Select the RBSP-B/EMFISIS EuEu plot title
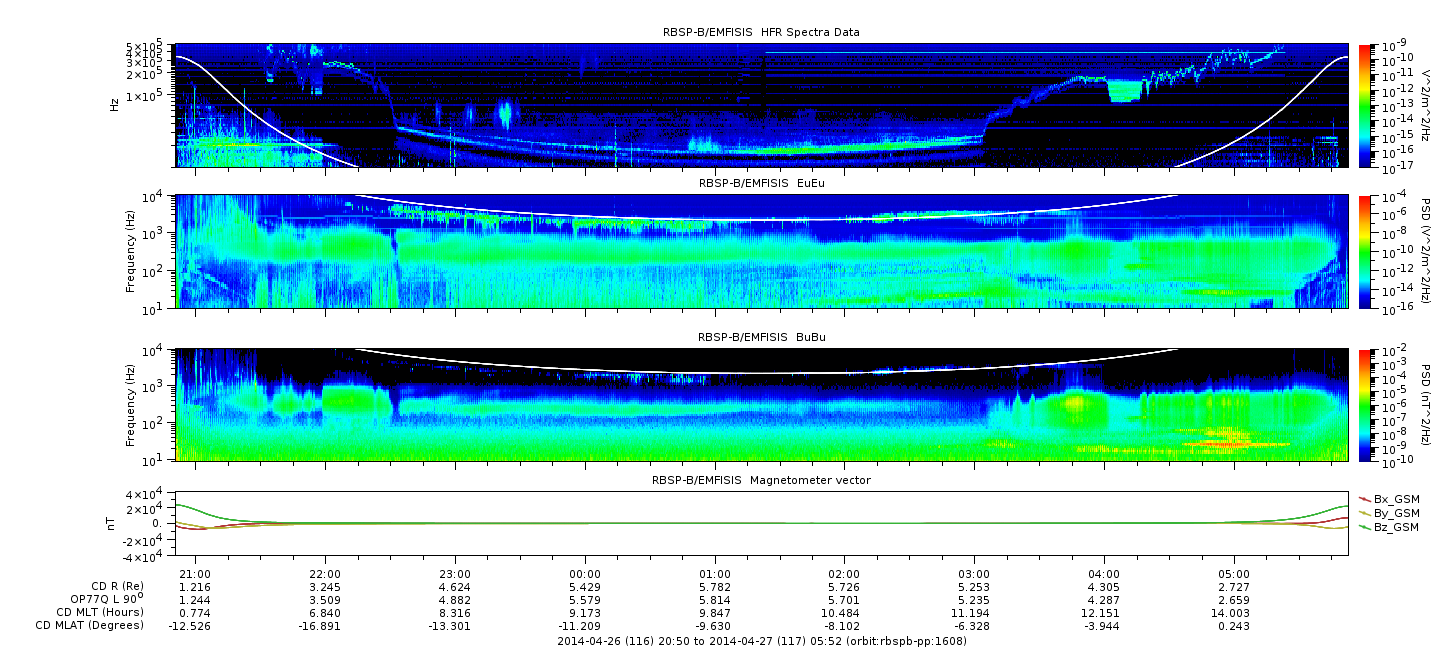Screen dimensions: 1447x658 coord(761,184)
